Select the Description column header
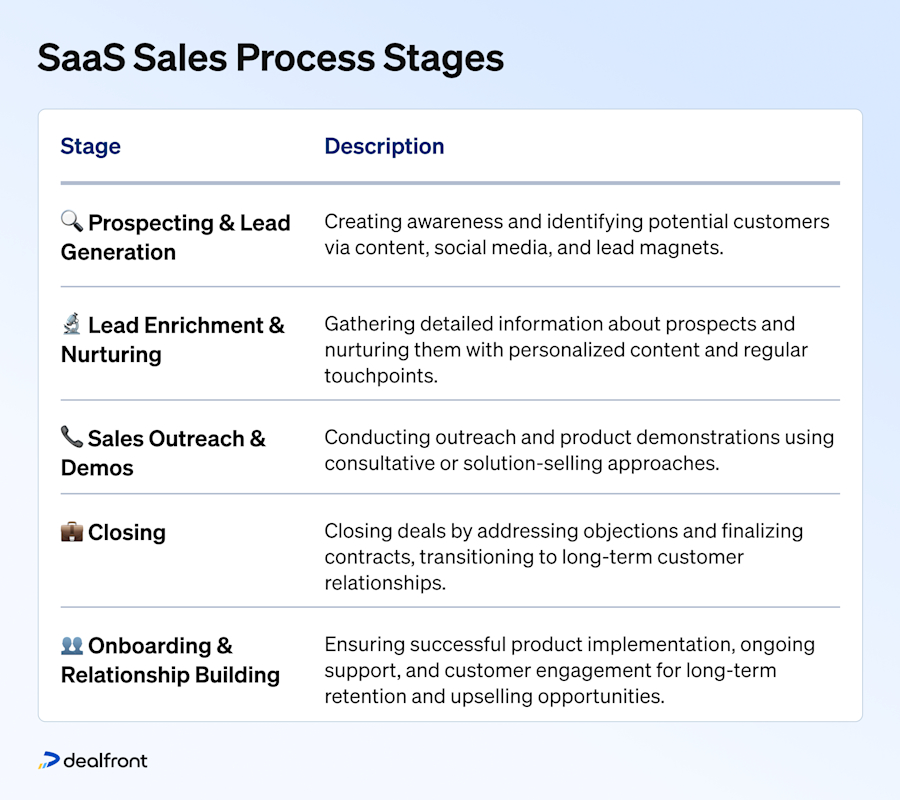Screen dimensions: 900x800 click(x=384, y=146)
